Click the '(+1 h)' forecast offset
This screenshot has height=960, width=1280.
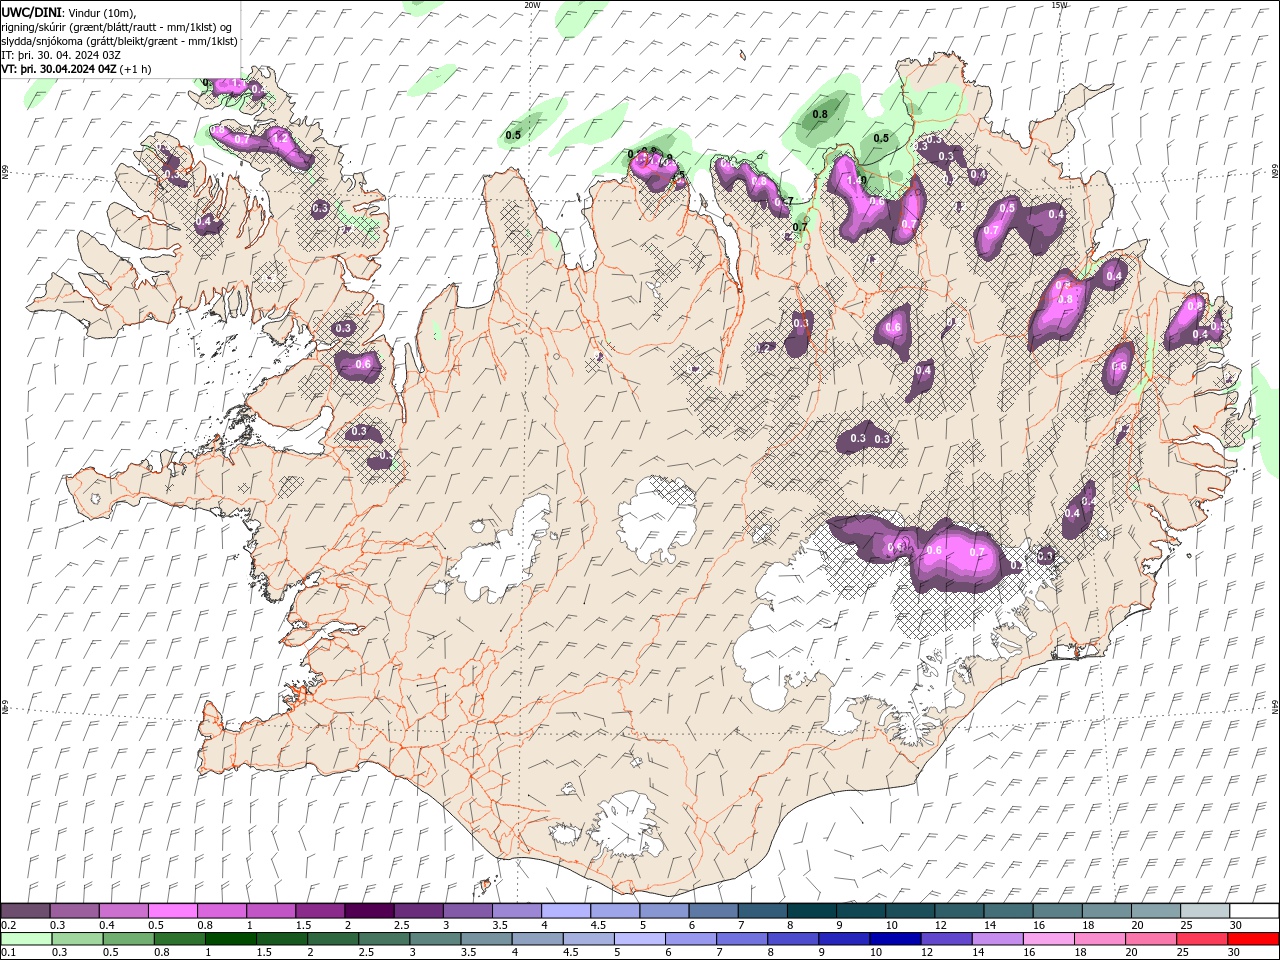coord(136,69)
